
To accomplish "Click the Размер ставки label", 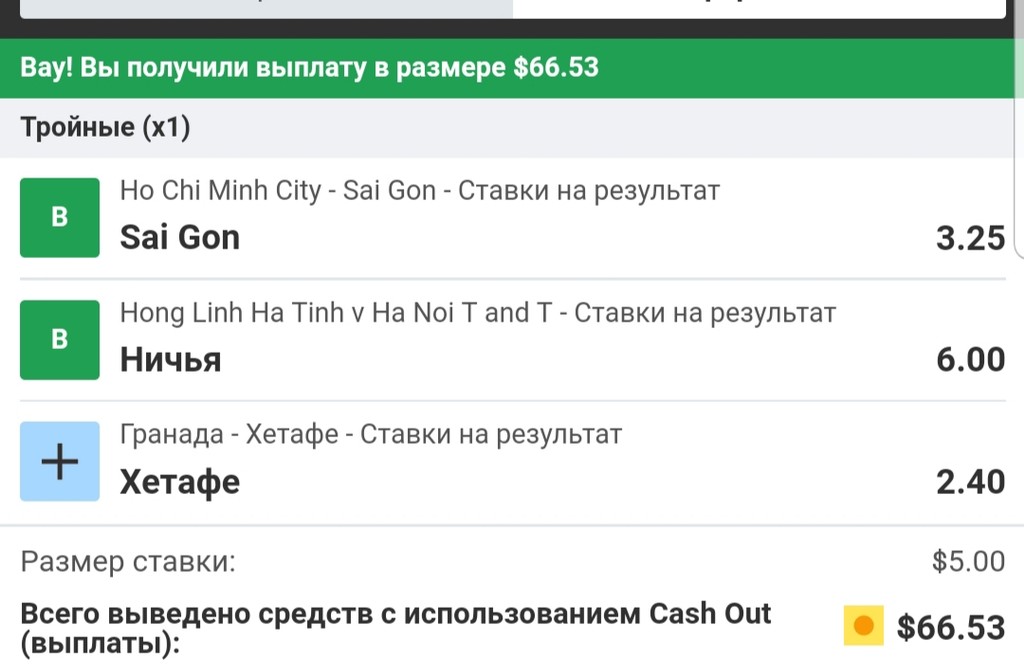I will (128, 561).
